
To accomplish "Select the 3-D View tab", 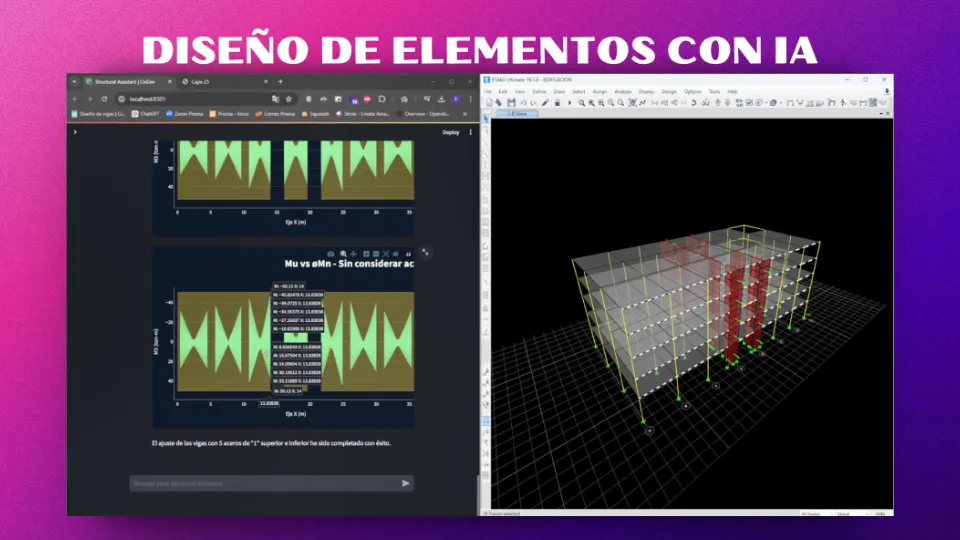I will click(x=516, y=113).
